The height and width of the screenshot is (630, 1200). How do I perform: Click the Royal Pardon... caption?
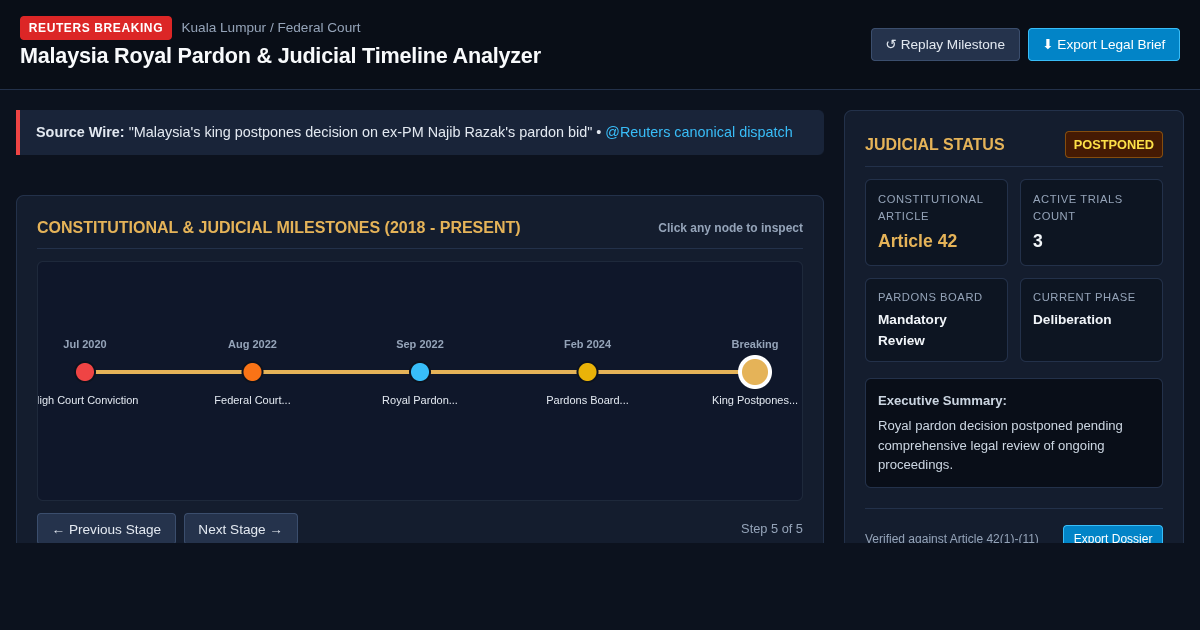point(420,400)
